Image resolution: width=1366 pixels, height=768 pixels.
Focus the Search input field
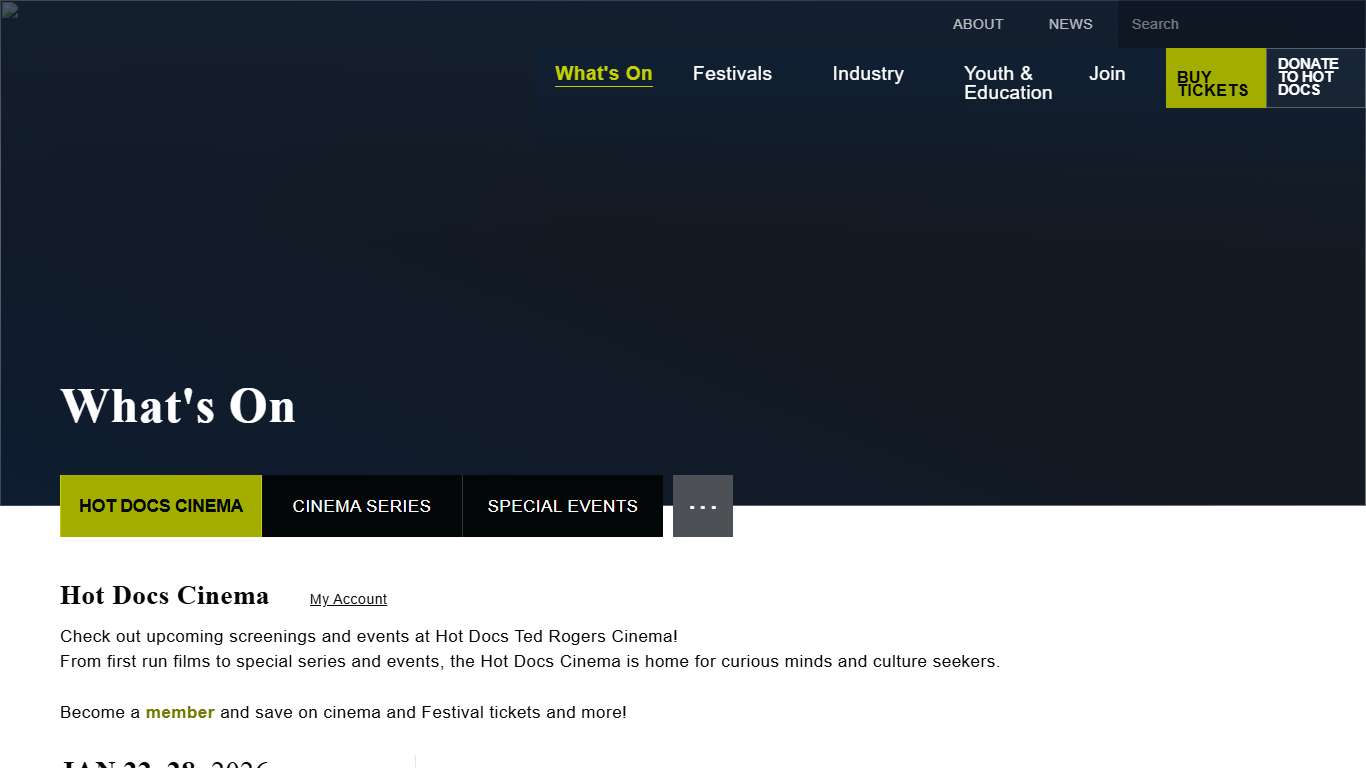click(x=1240, y=24)
